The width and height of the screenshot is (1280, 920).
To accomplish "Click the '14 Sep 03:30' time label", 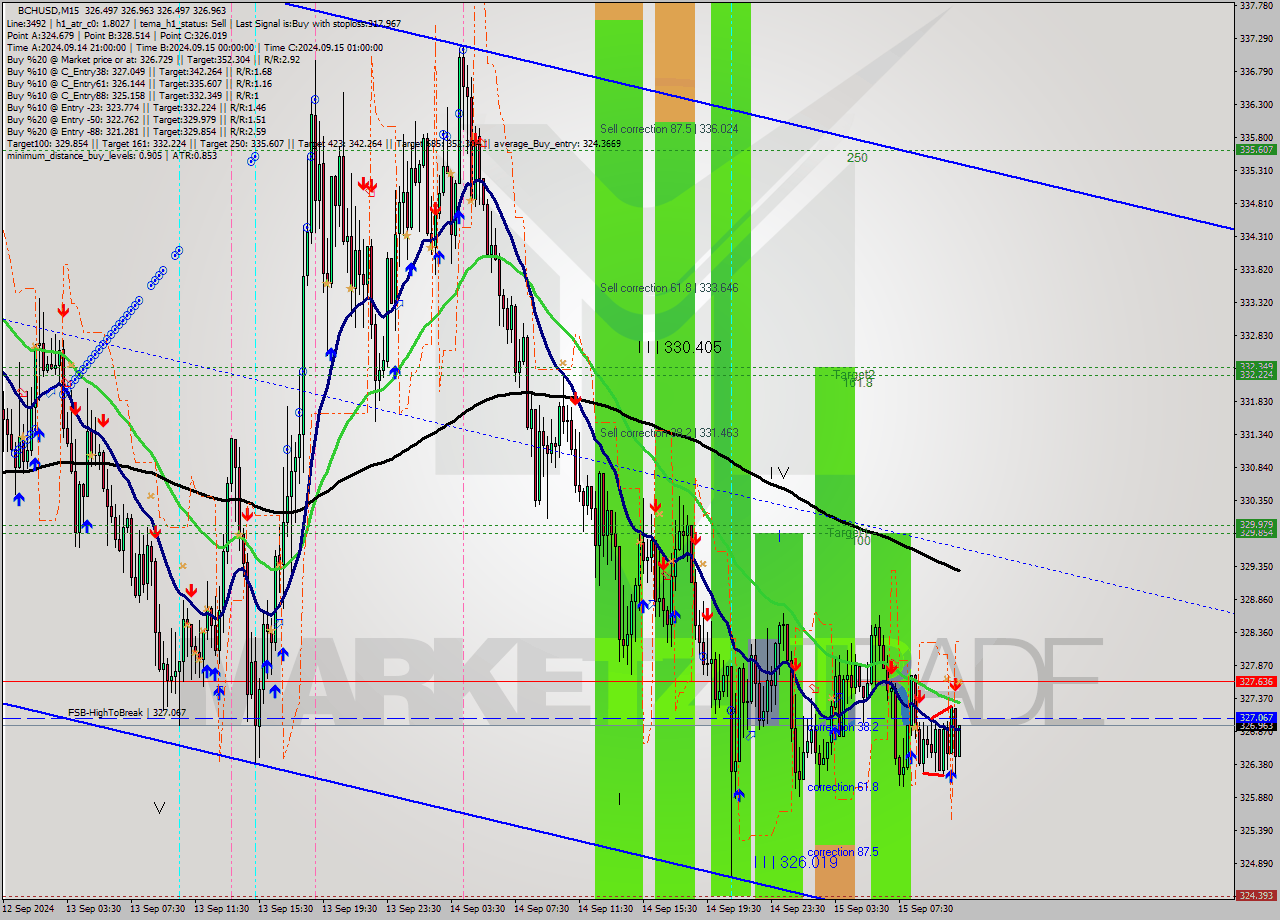I will [x=478, y=909].
